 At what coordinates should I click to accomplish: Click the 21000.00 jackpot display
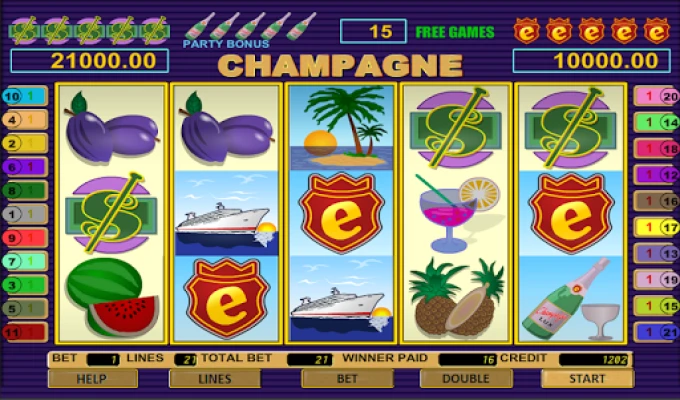coord(90,61)
